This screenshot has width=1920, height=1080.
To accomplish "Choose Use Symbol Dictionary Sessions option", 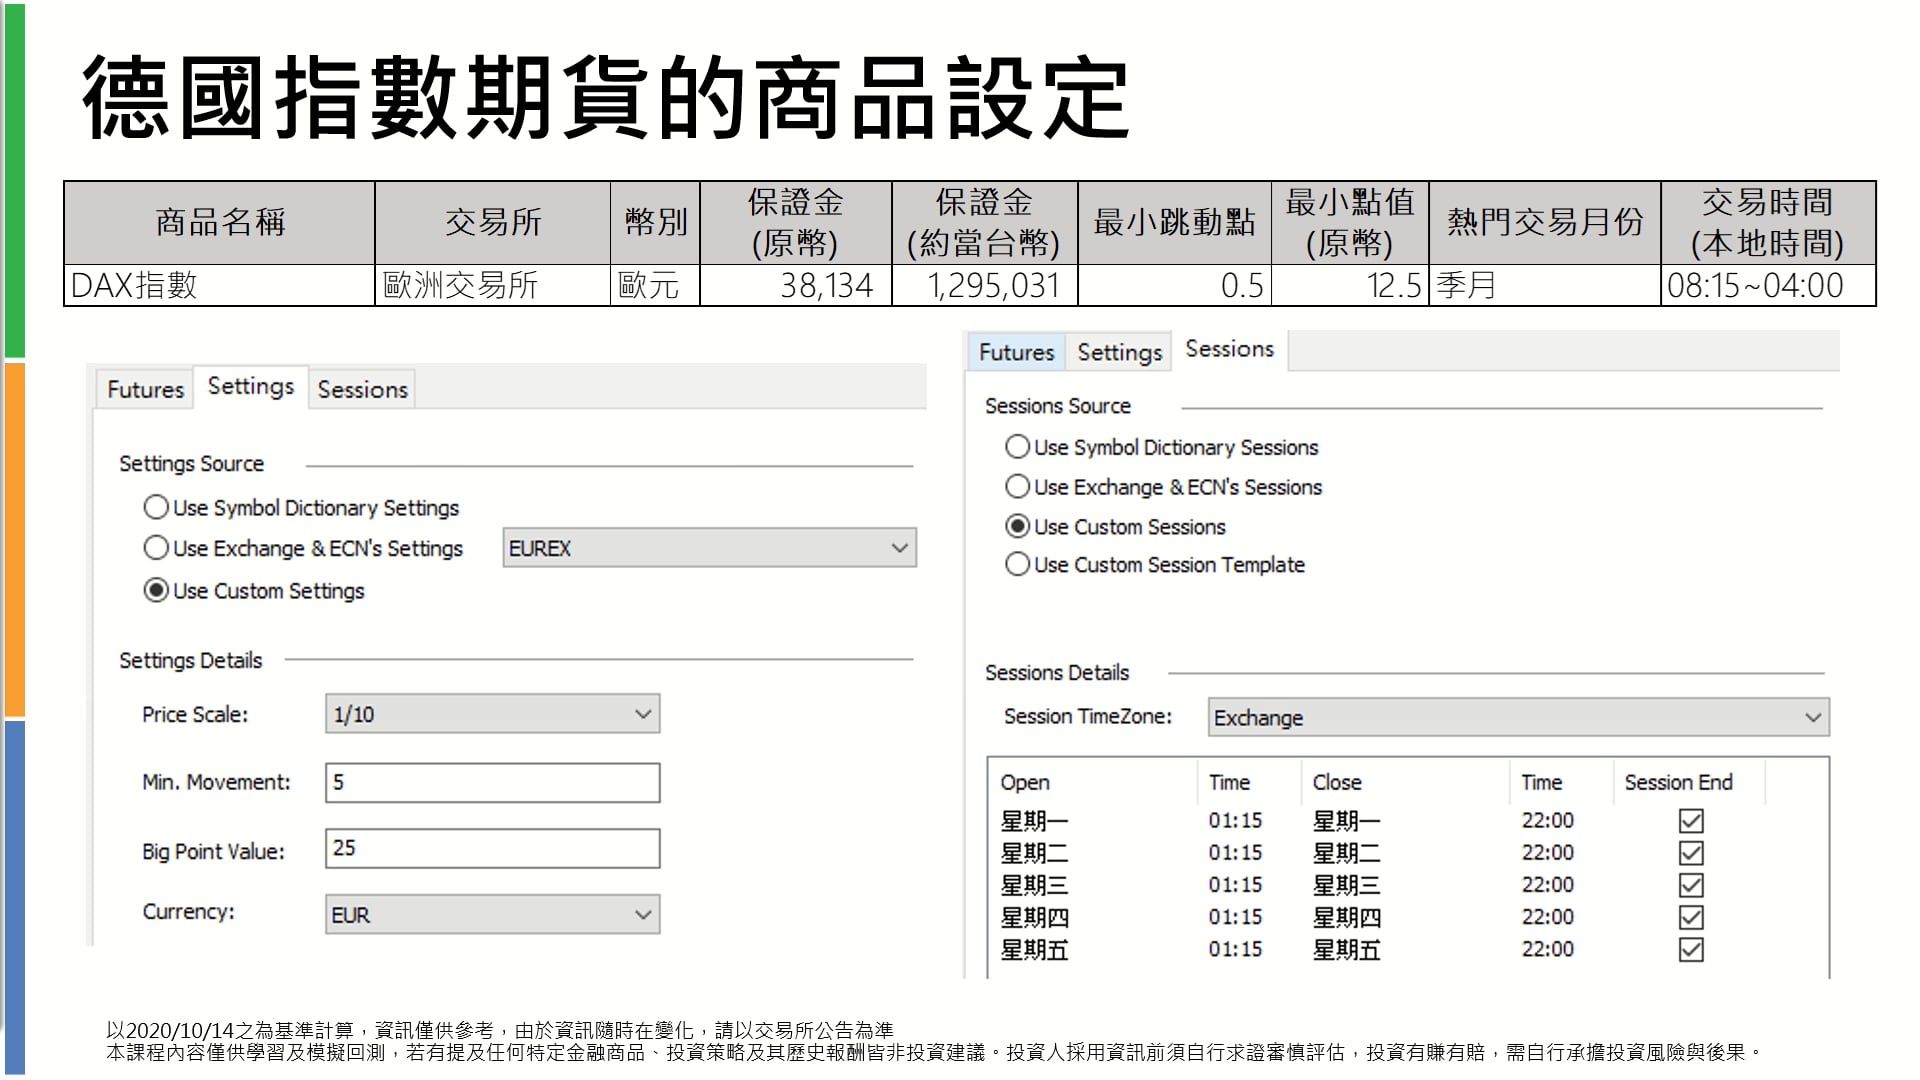I will coord(1017,447).
